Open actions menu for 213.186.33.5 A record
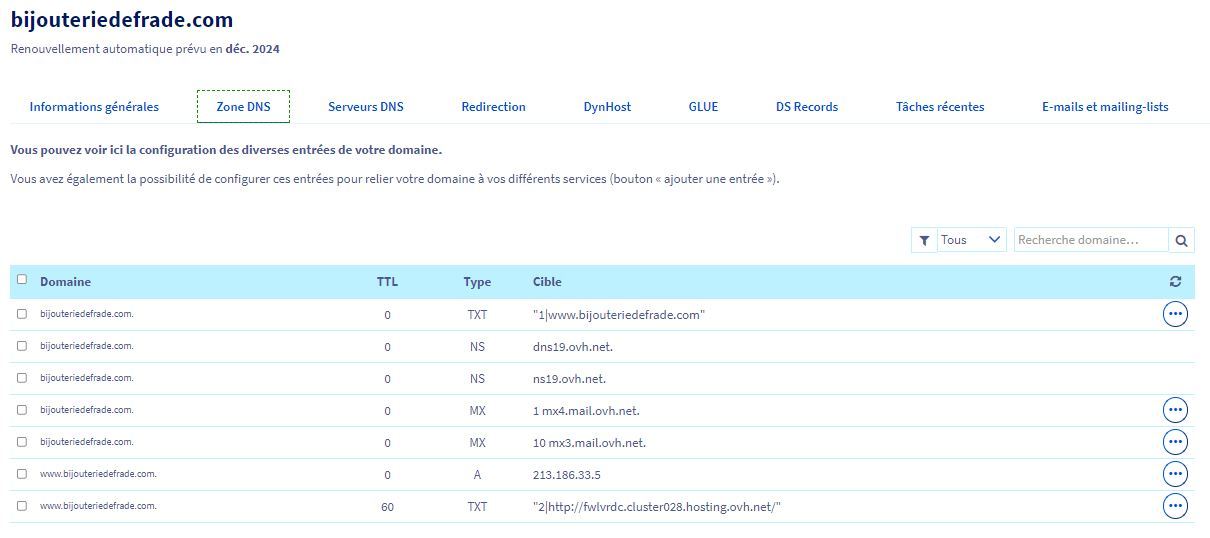1210x538 pixels. [1175, 474]
